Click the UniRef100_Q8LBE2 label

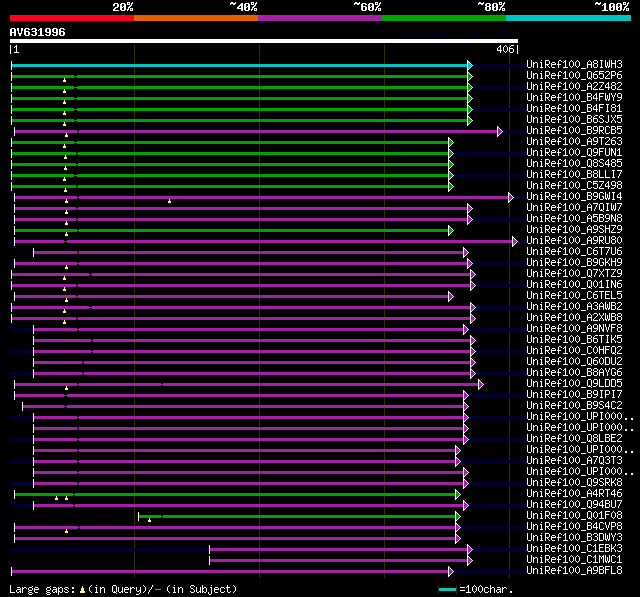574,439
